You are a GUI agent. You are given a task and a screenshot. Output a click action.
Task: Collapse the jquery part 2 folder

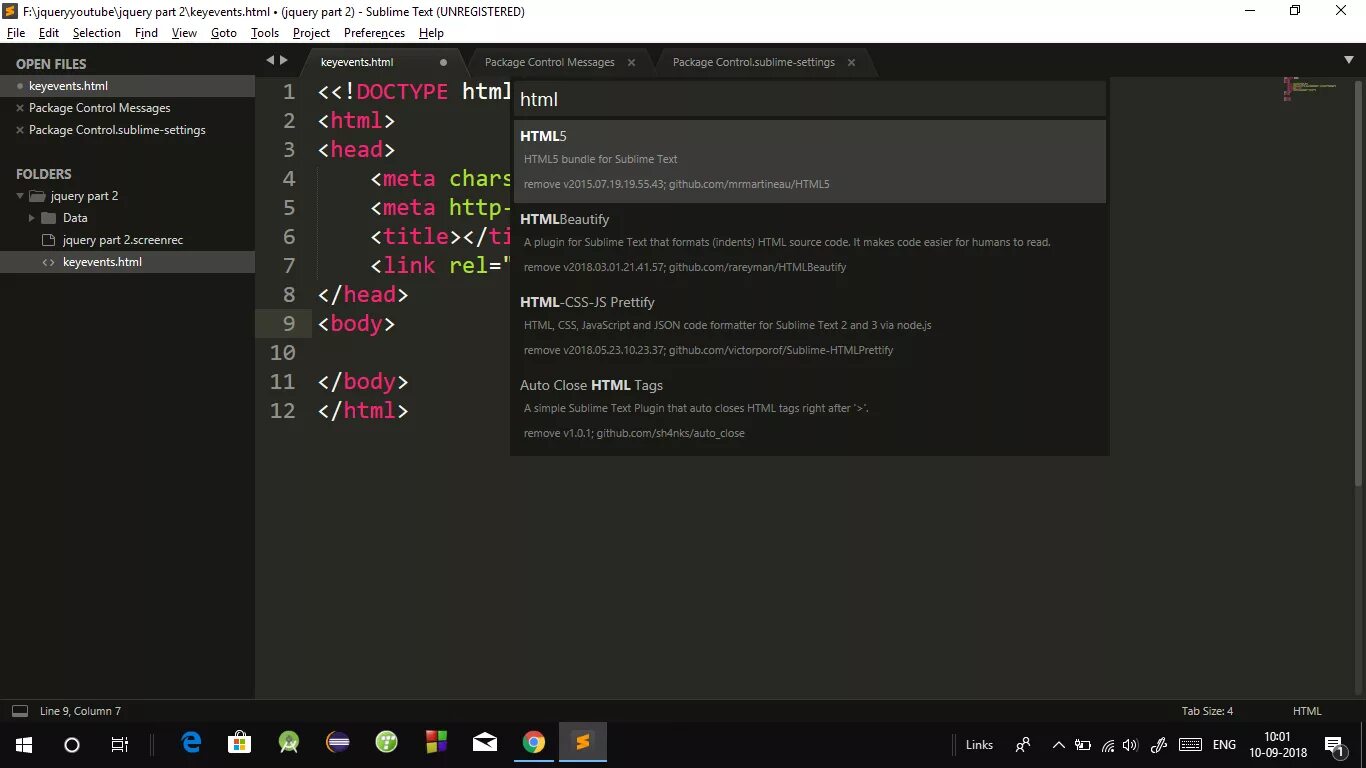coord(20,196)
